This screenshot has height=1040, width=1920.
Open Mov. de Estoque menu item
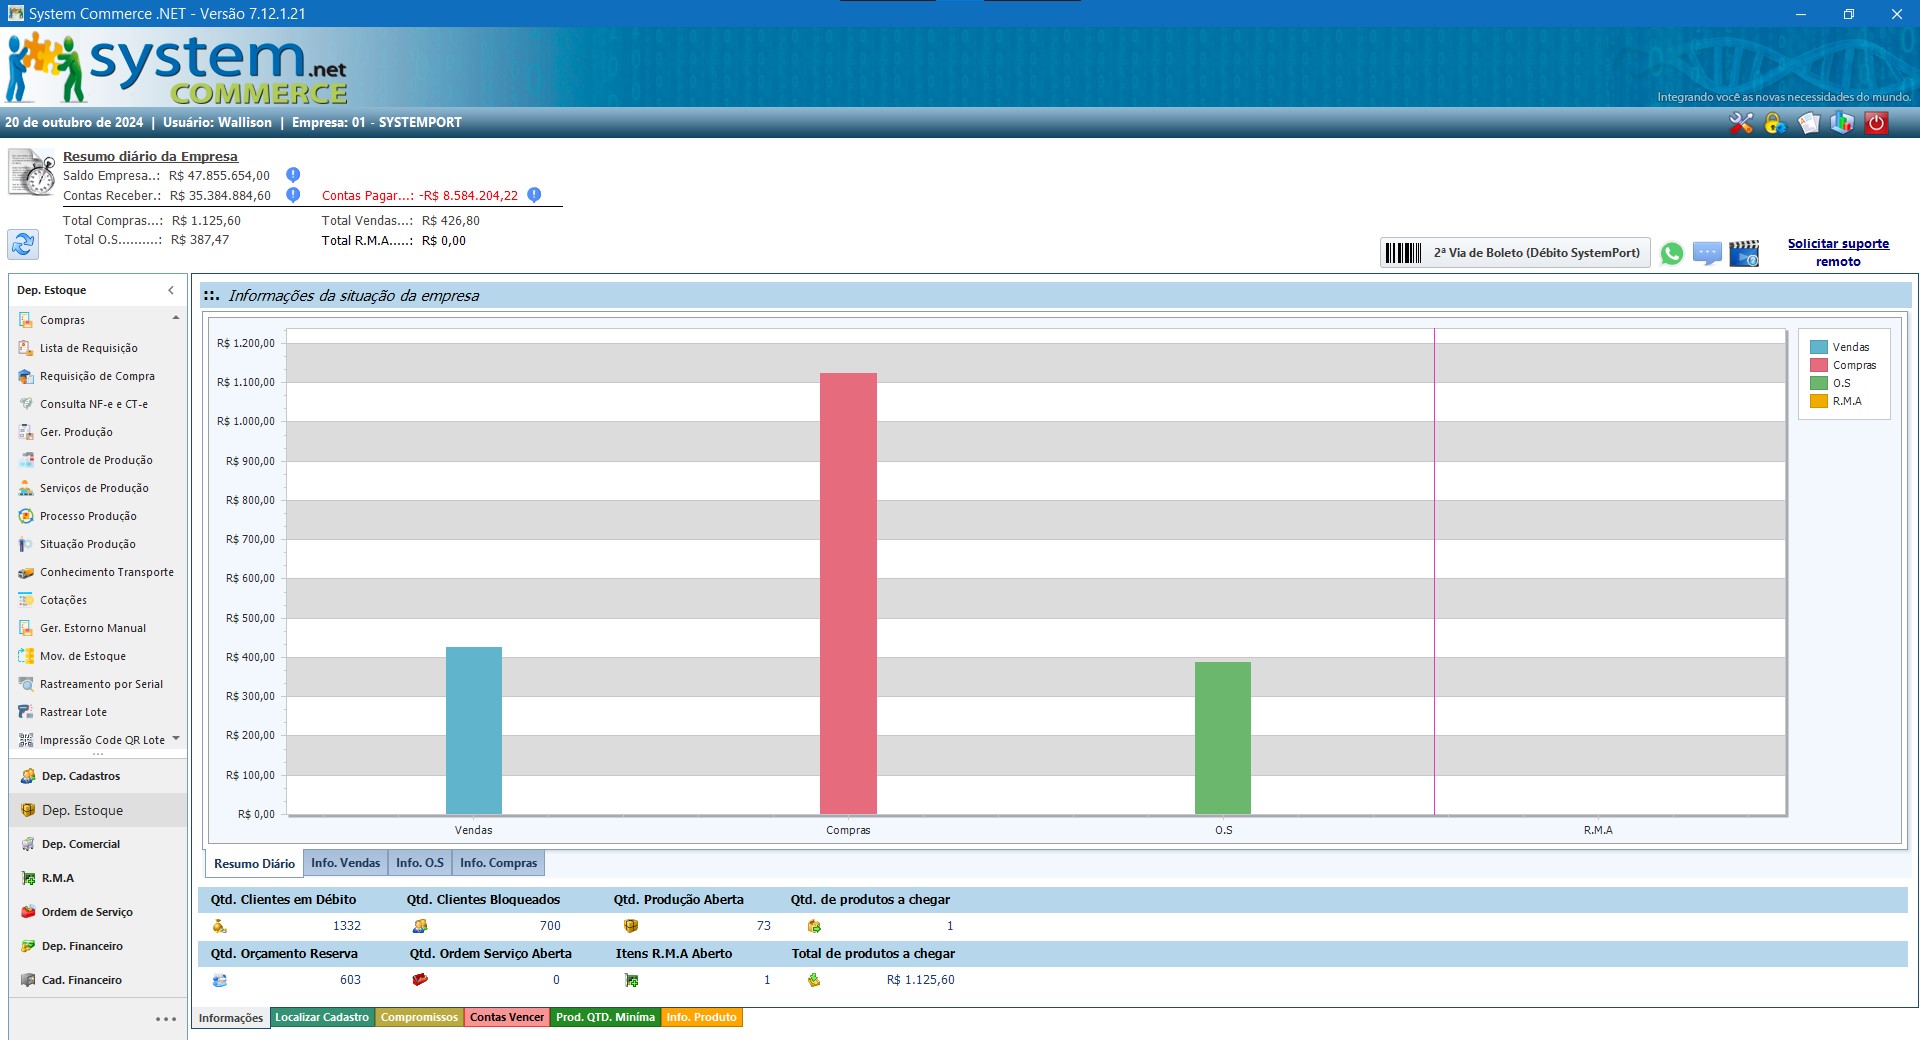[83, 656]
